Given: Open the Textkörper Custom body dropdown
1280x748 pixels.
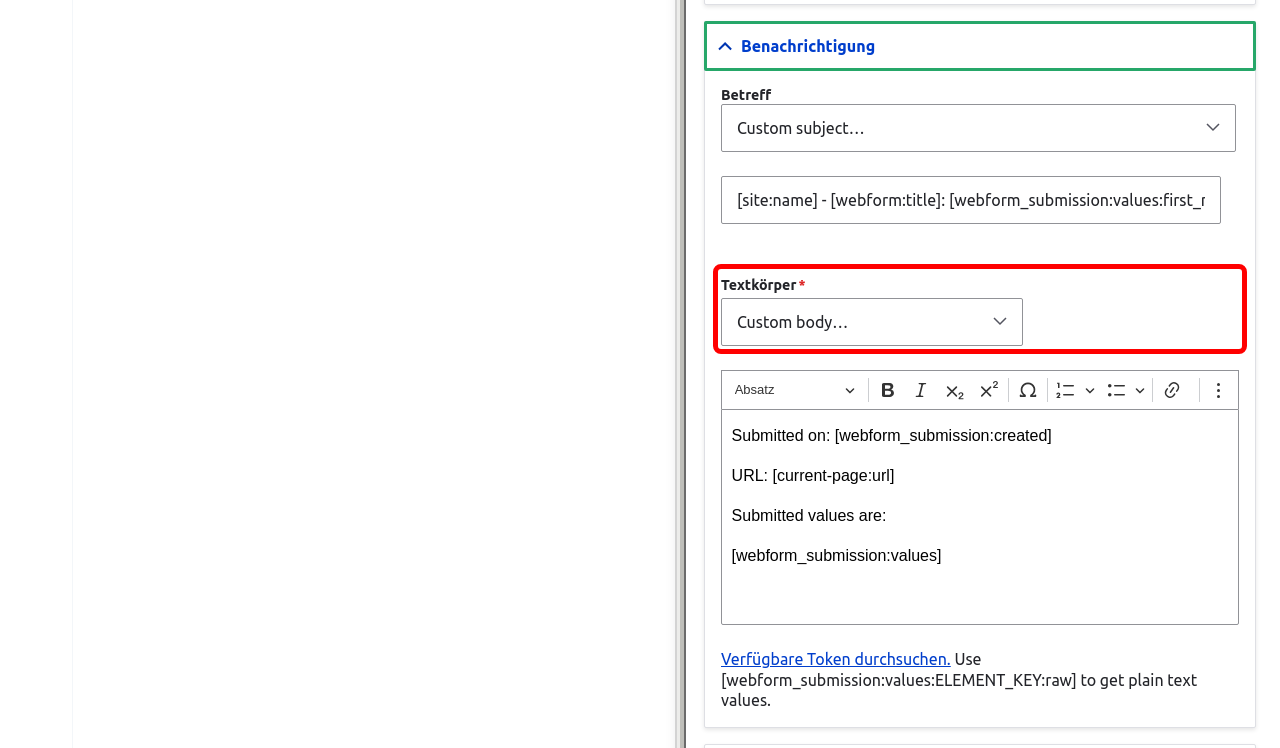Looking at the screenshot, I should click(871, 322).
